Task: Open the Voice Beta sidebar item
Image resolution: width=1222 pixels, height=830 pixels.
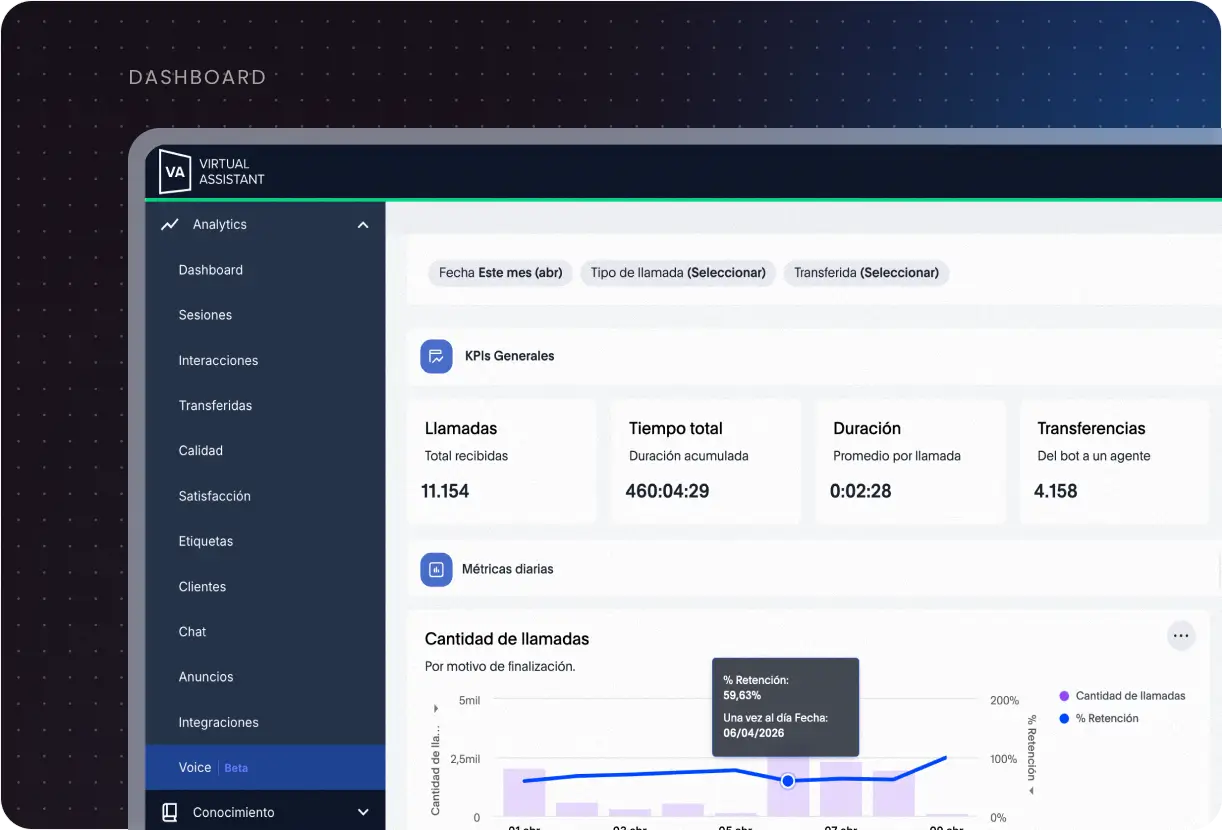Action: [x=212, y=768]
